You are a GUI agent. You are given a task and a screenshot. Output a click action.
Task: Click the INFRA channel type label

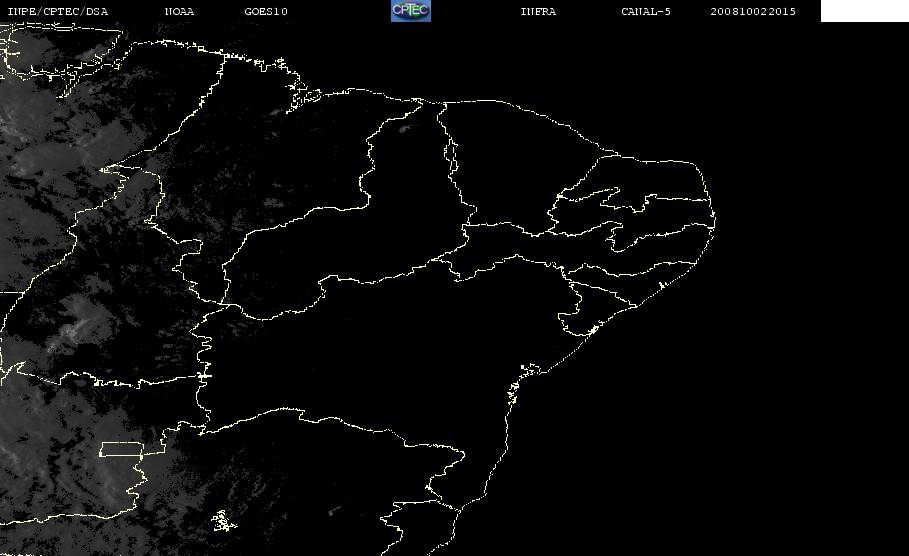click(538, 12)
